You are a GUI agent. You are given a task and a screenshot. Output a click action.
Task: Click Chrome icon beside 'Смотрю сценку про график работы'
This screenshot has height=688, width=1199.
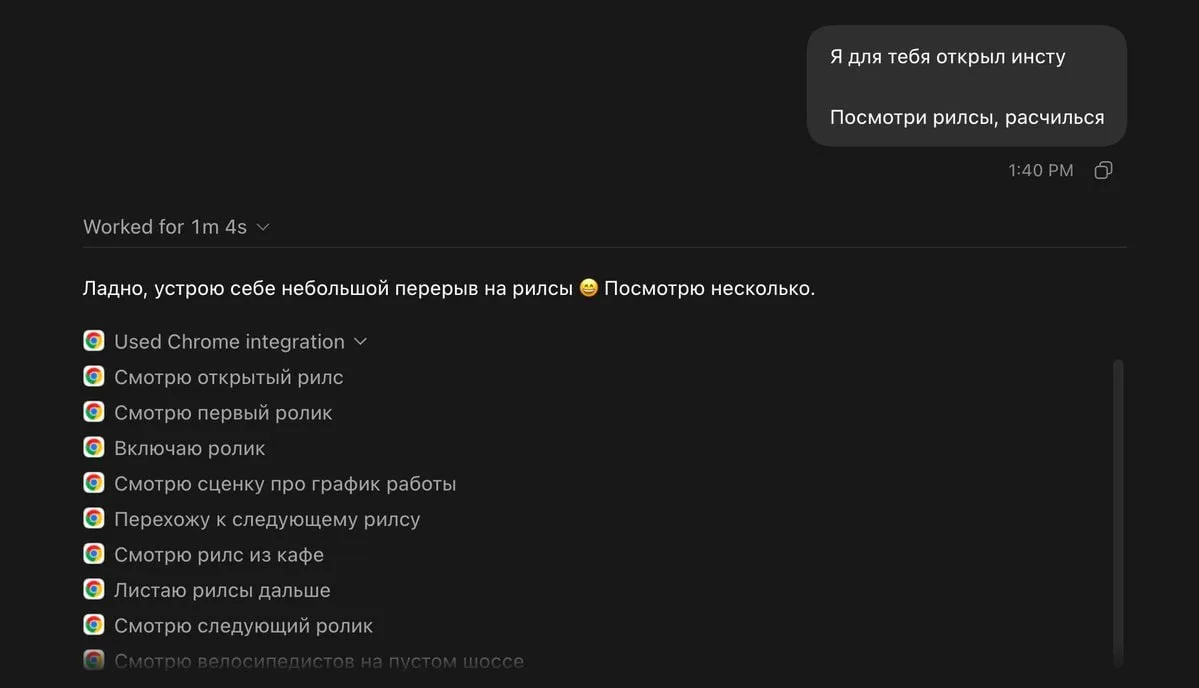point(94,483)
